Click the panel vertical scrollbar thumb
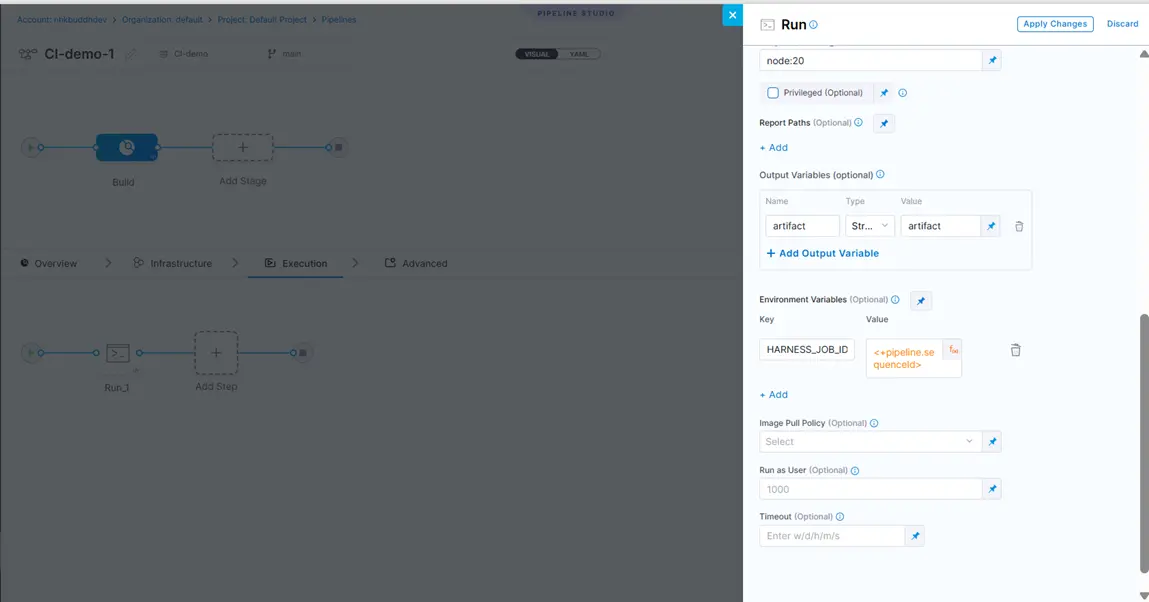 1144,443
